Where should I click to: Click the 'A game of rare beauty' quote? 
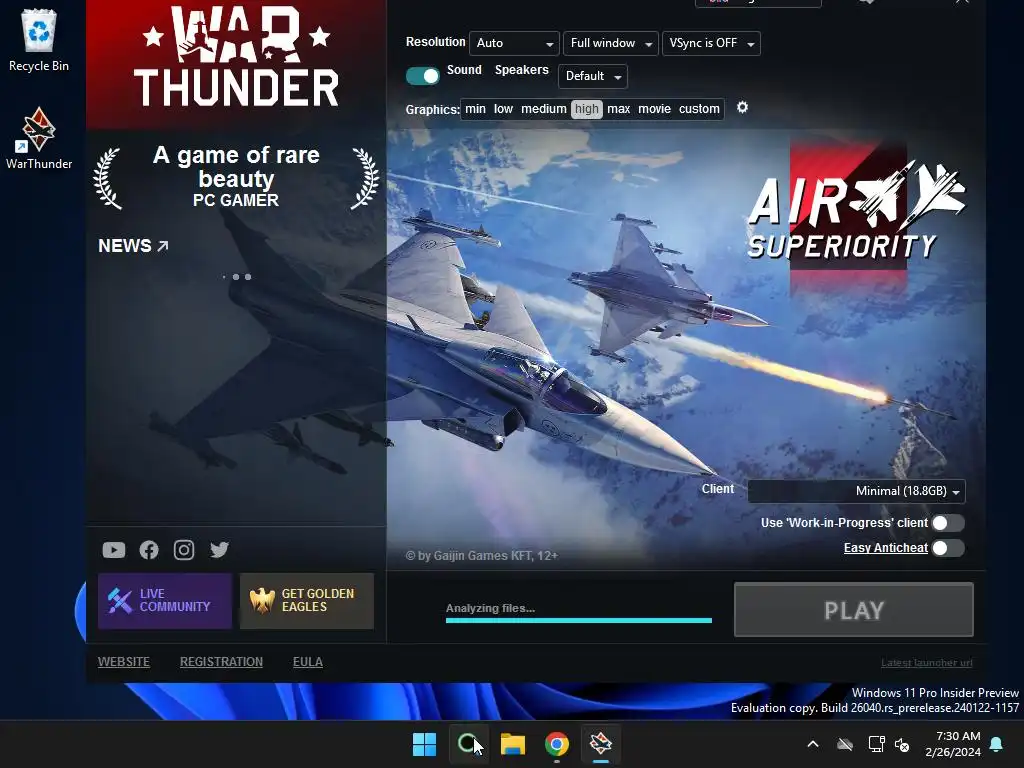point(236,167)
